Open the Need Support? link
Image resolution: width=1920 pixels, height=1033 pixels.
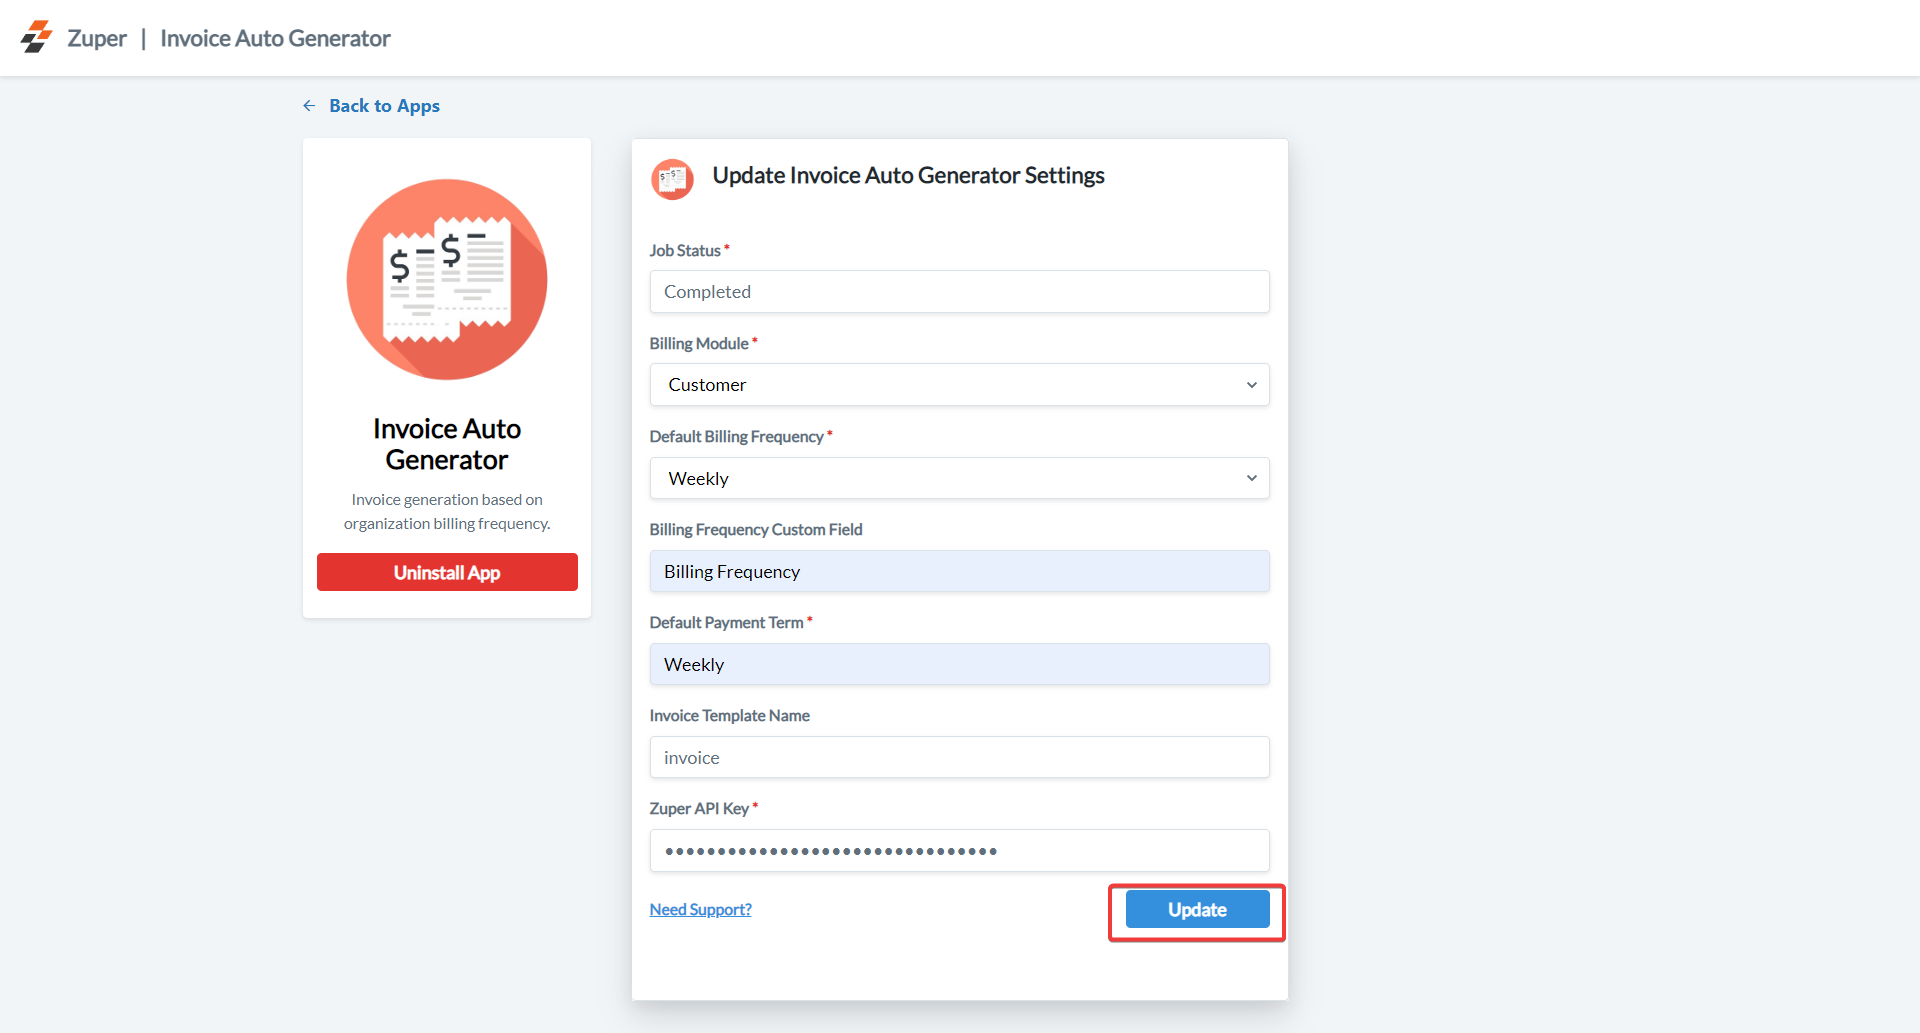tap(700, 909)
